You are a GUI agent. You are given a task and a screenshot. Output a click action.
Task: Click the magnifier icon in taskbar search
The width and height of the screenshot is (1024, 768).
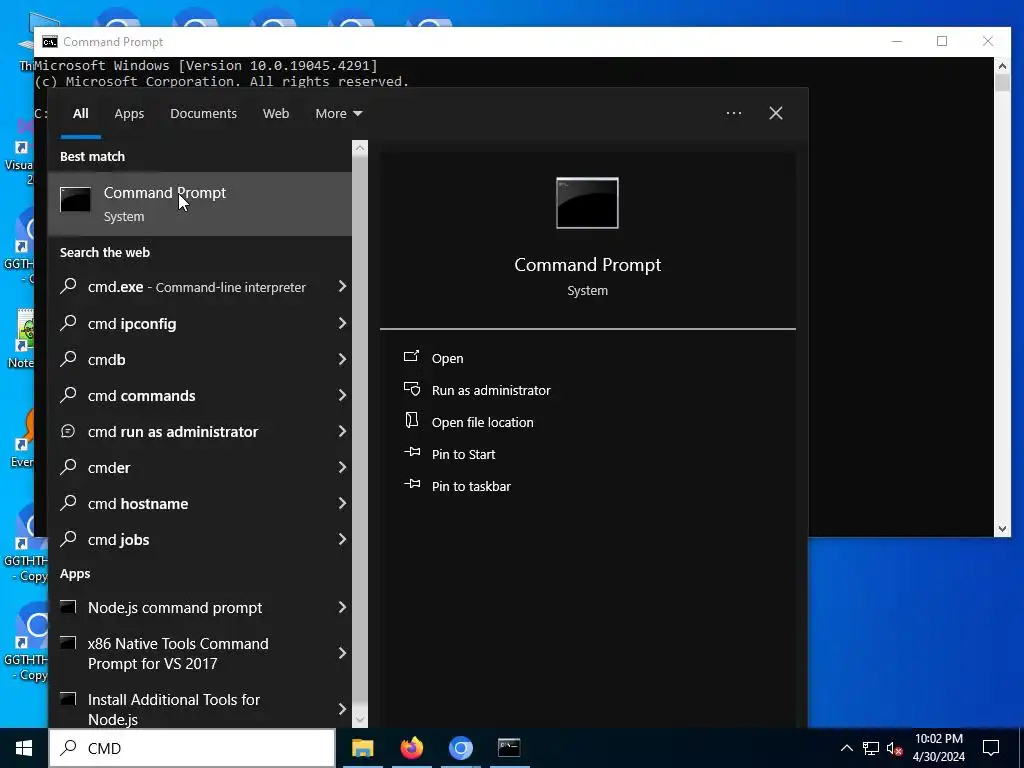coord(68,748)
